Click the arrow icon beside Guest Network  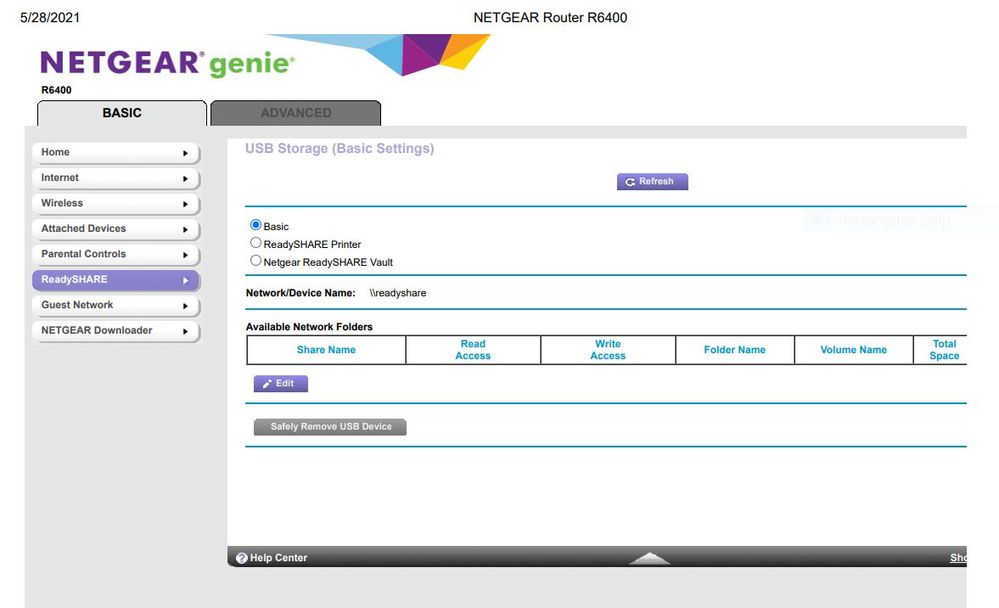(x=185, y=306)
